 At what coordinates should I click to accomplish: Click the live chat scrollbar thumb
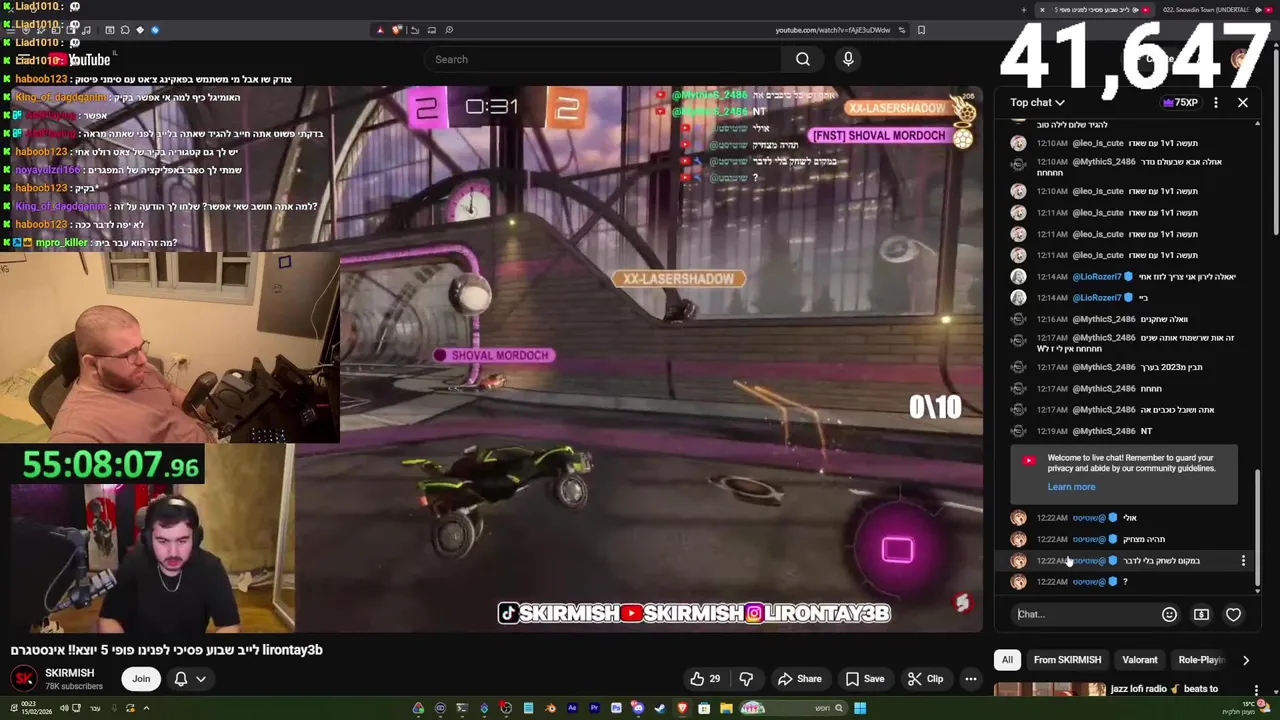(1258, 528)
